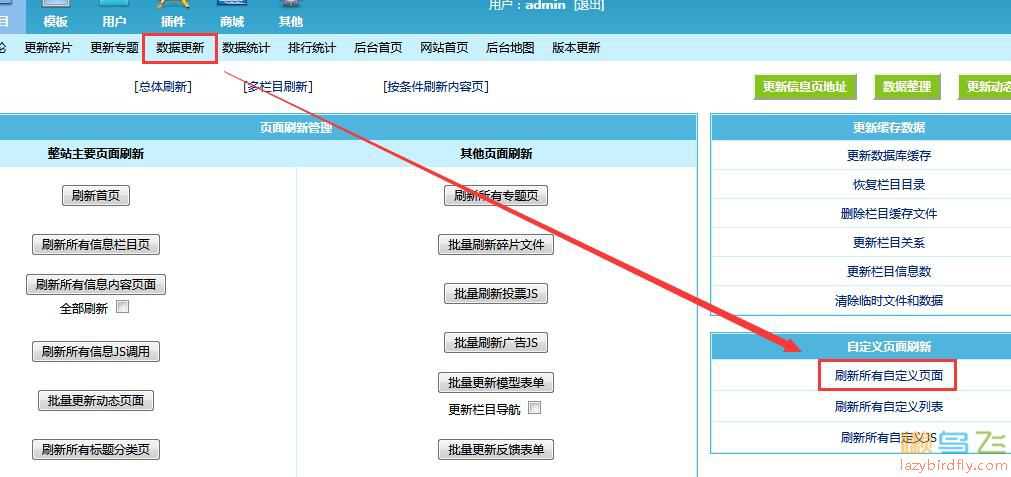Image resolution: width=1011 pixels, height=477 pixels.
Task: Open the 商城 top menu icon
Action: [x=231, y=15]
